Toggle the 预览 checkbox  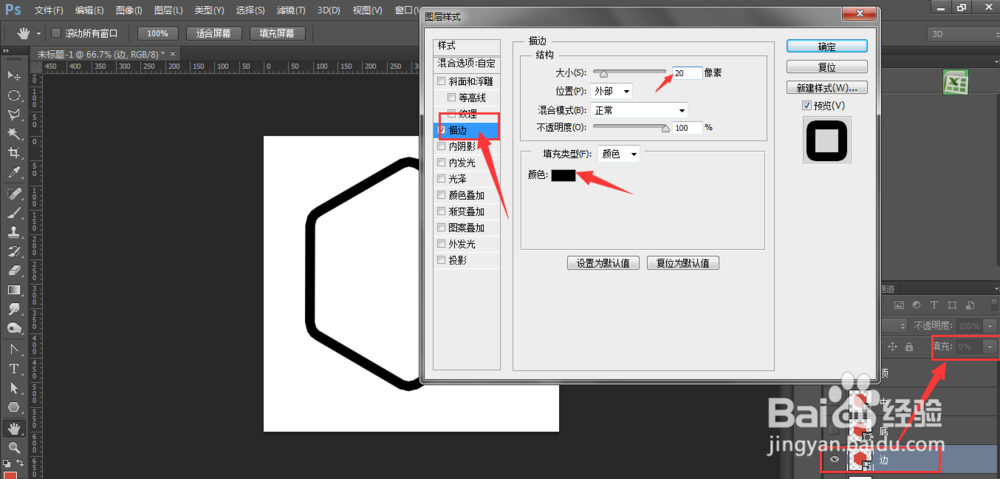tap(807, 105)
